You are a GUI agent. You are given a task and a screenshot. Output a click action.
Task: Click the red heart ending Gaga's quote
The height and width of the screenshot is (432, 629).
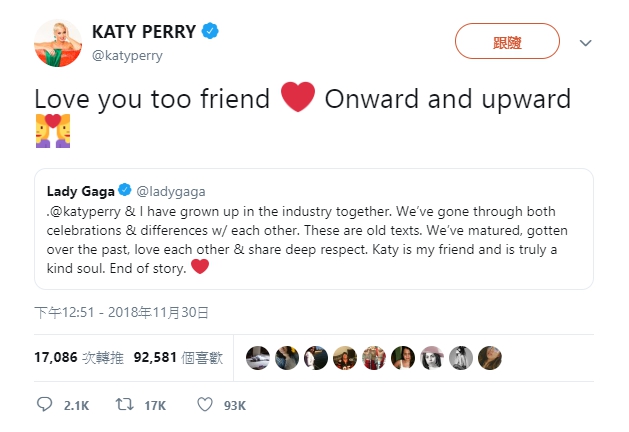[199, 266]
